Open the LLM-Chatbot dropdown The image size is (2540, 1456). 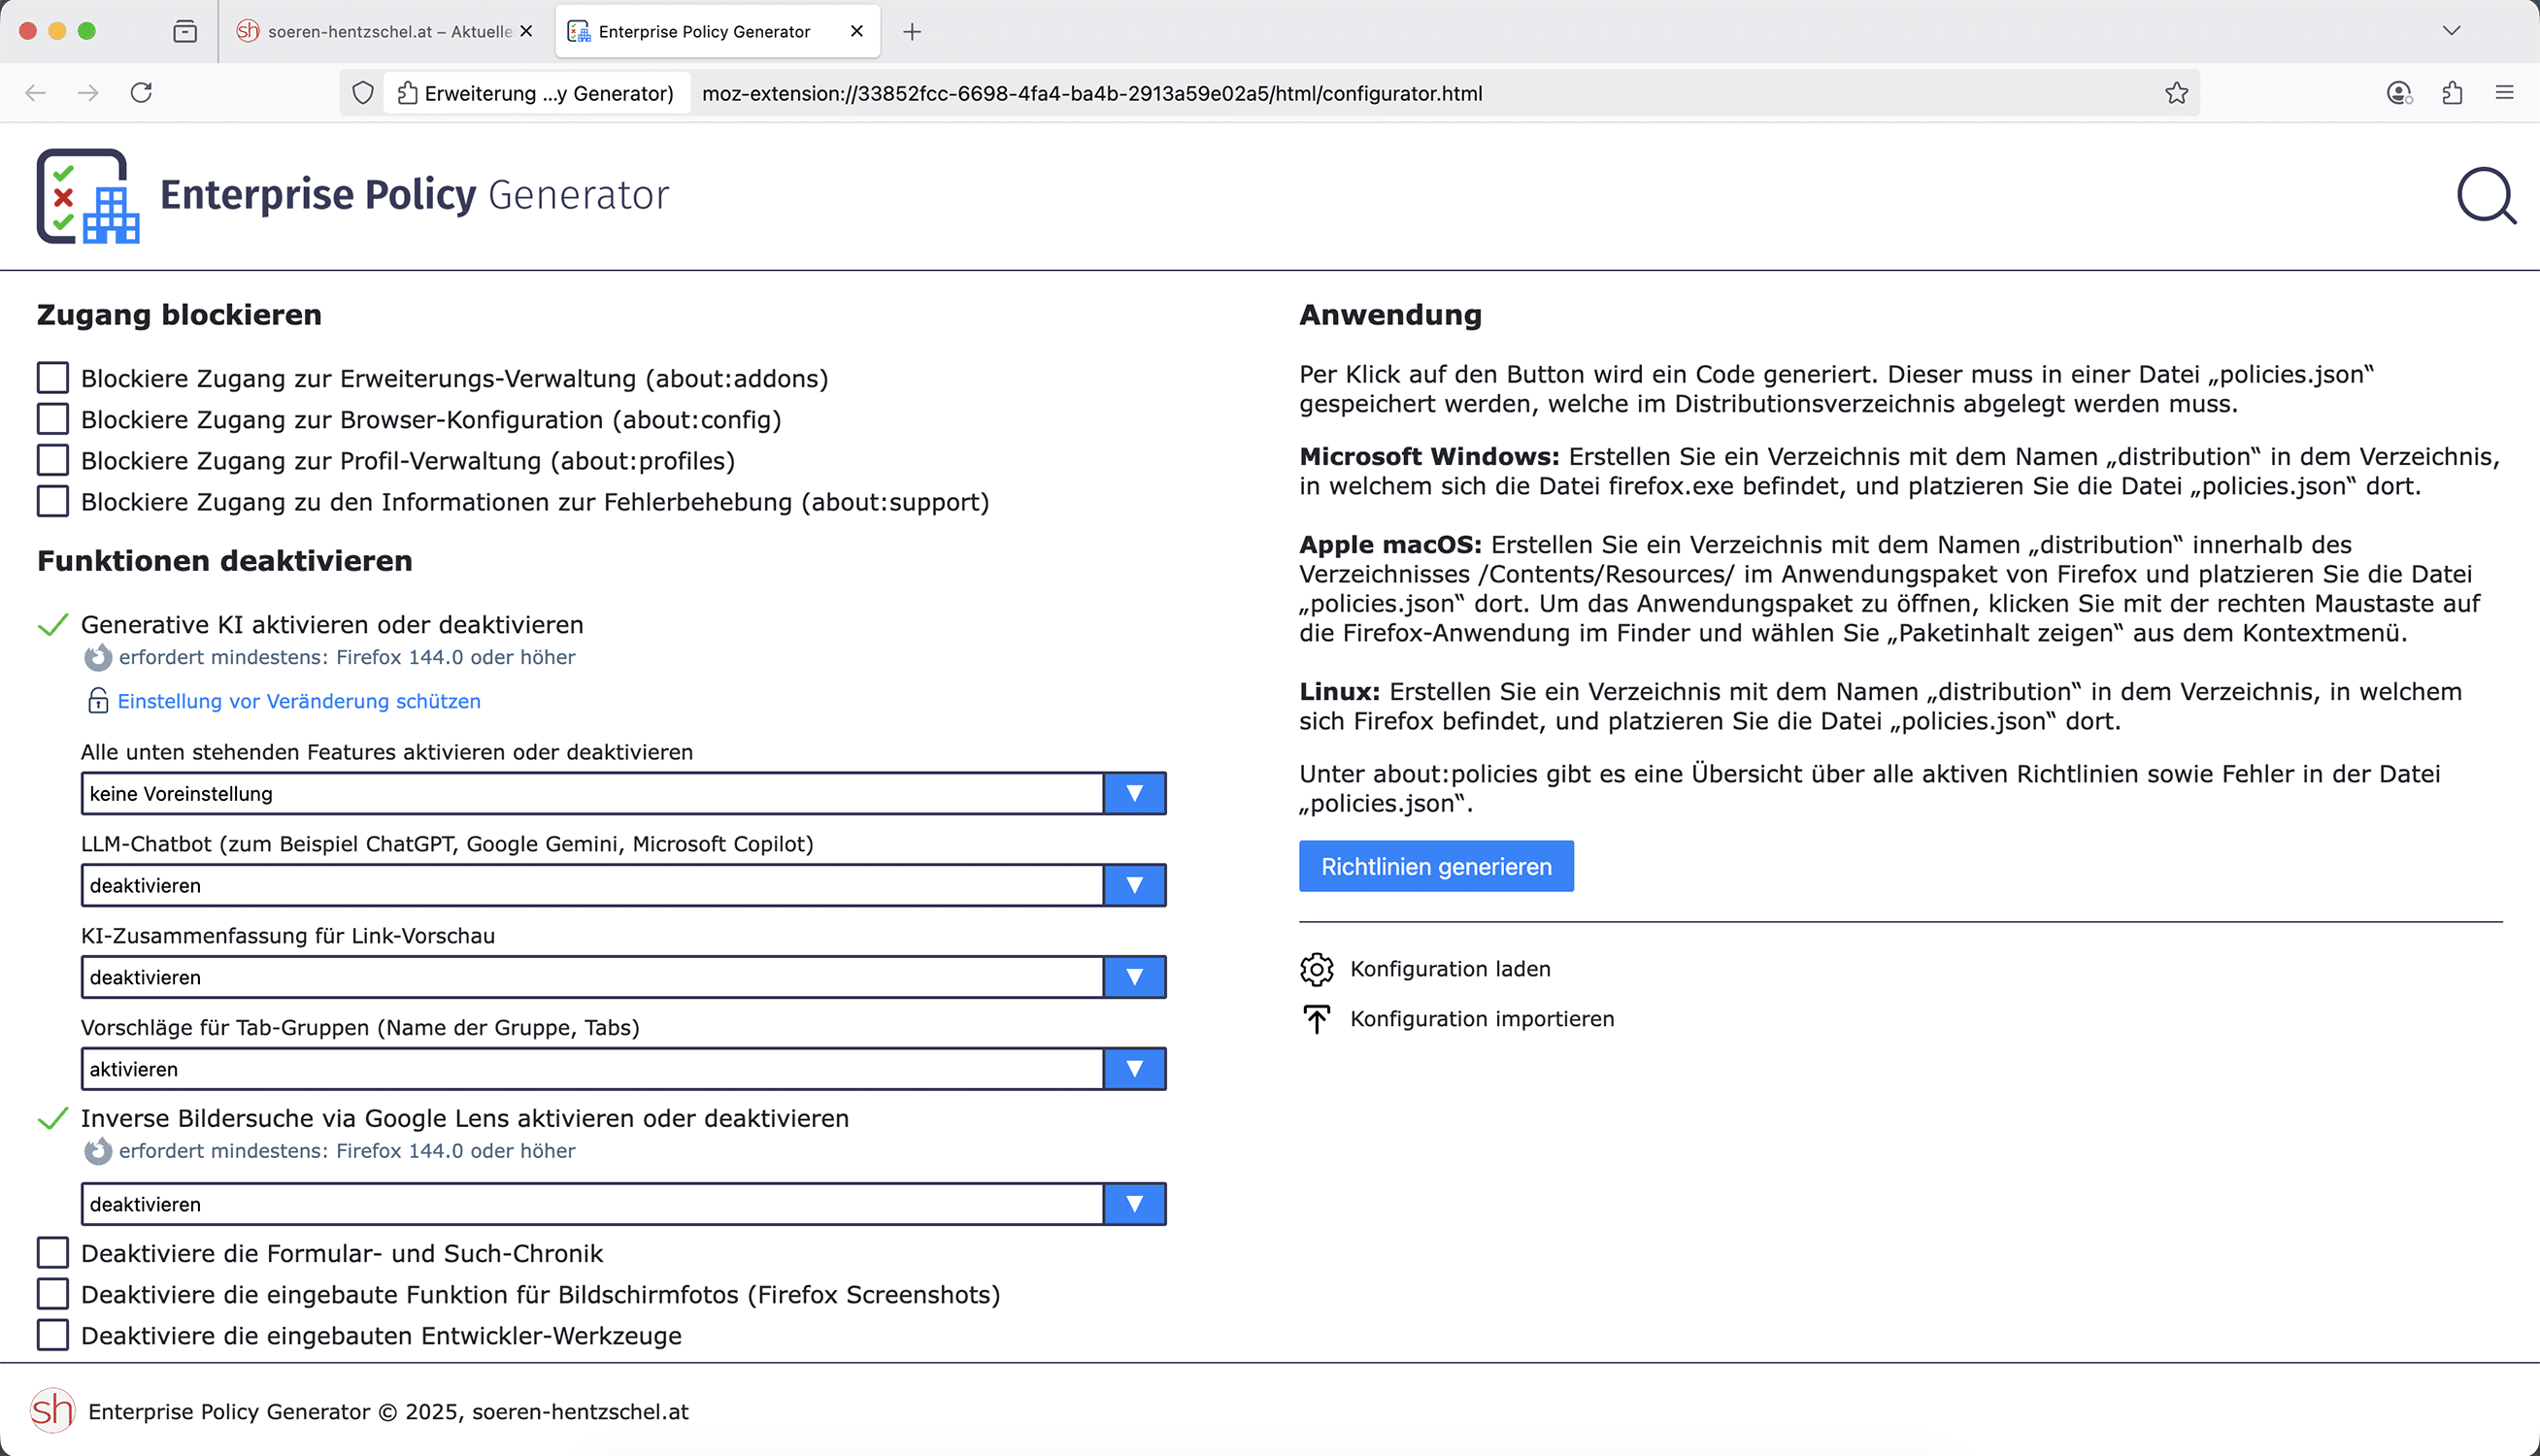tap(623, 886)
